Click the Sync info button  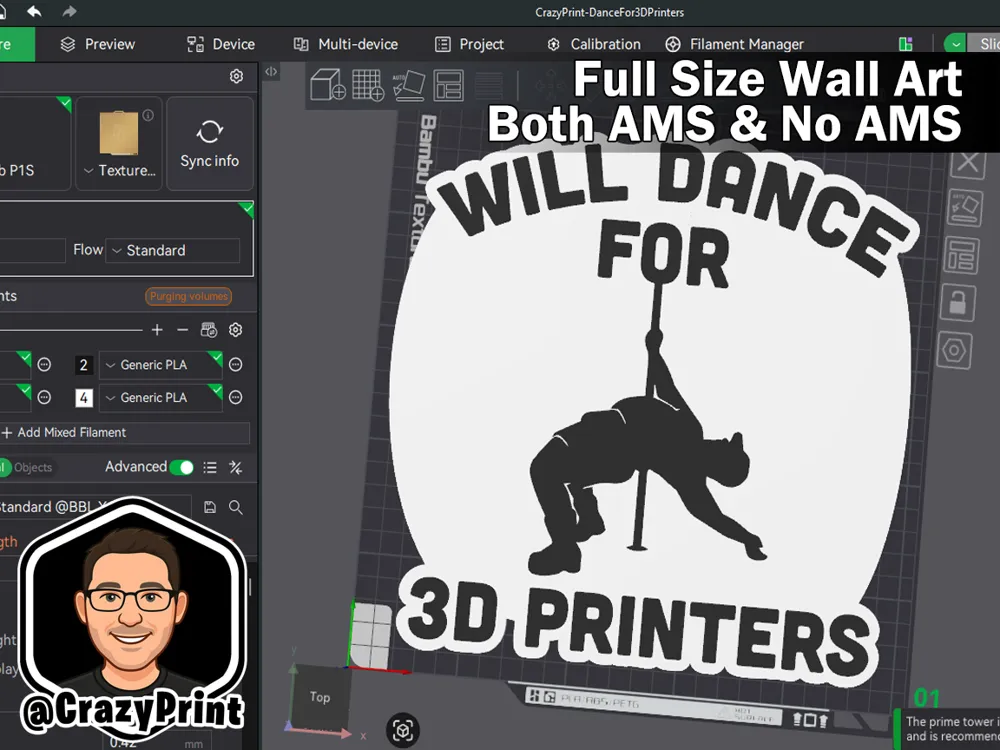[x=210, y=143]
